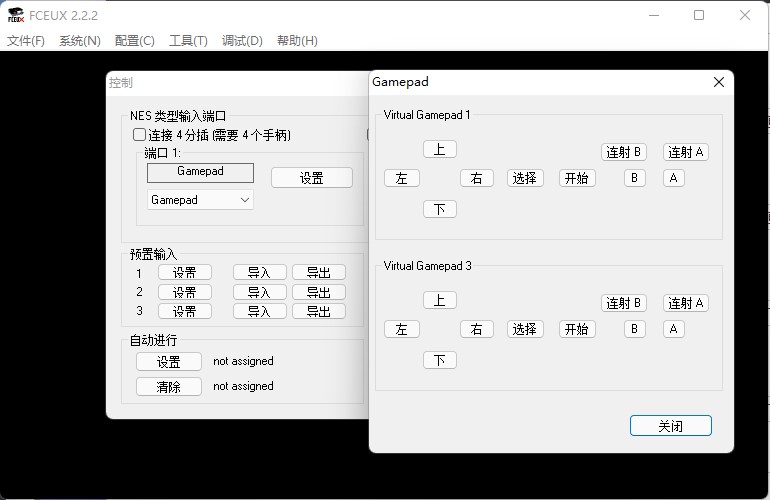Click the 端口 1 设置 button in 控制 window
This screenshot has width=770, height=500.
(312, 177)
